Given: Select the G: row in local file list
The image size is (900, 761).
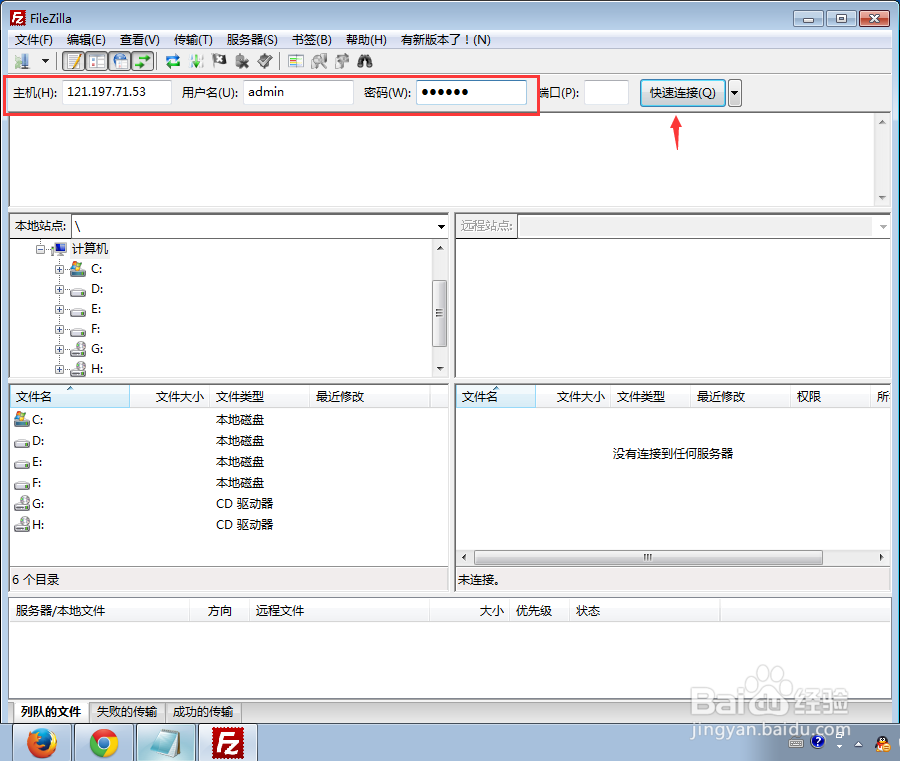Looking at the screenshot, I should [x=228, y=503].
